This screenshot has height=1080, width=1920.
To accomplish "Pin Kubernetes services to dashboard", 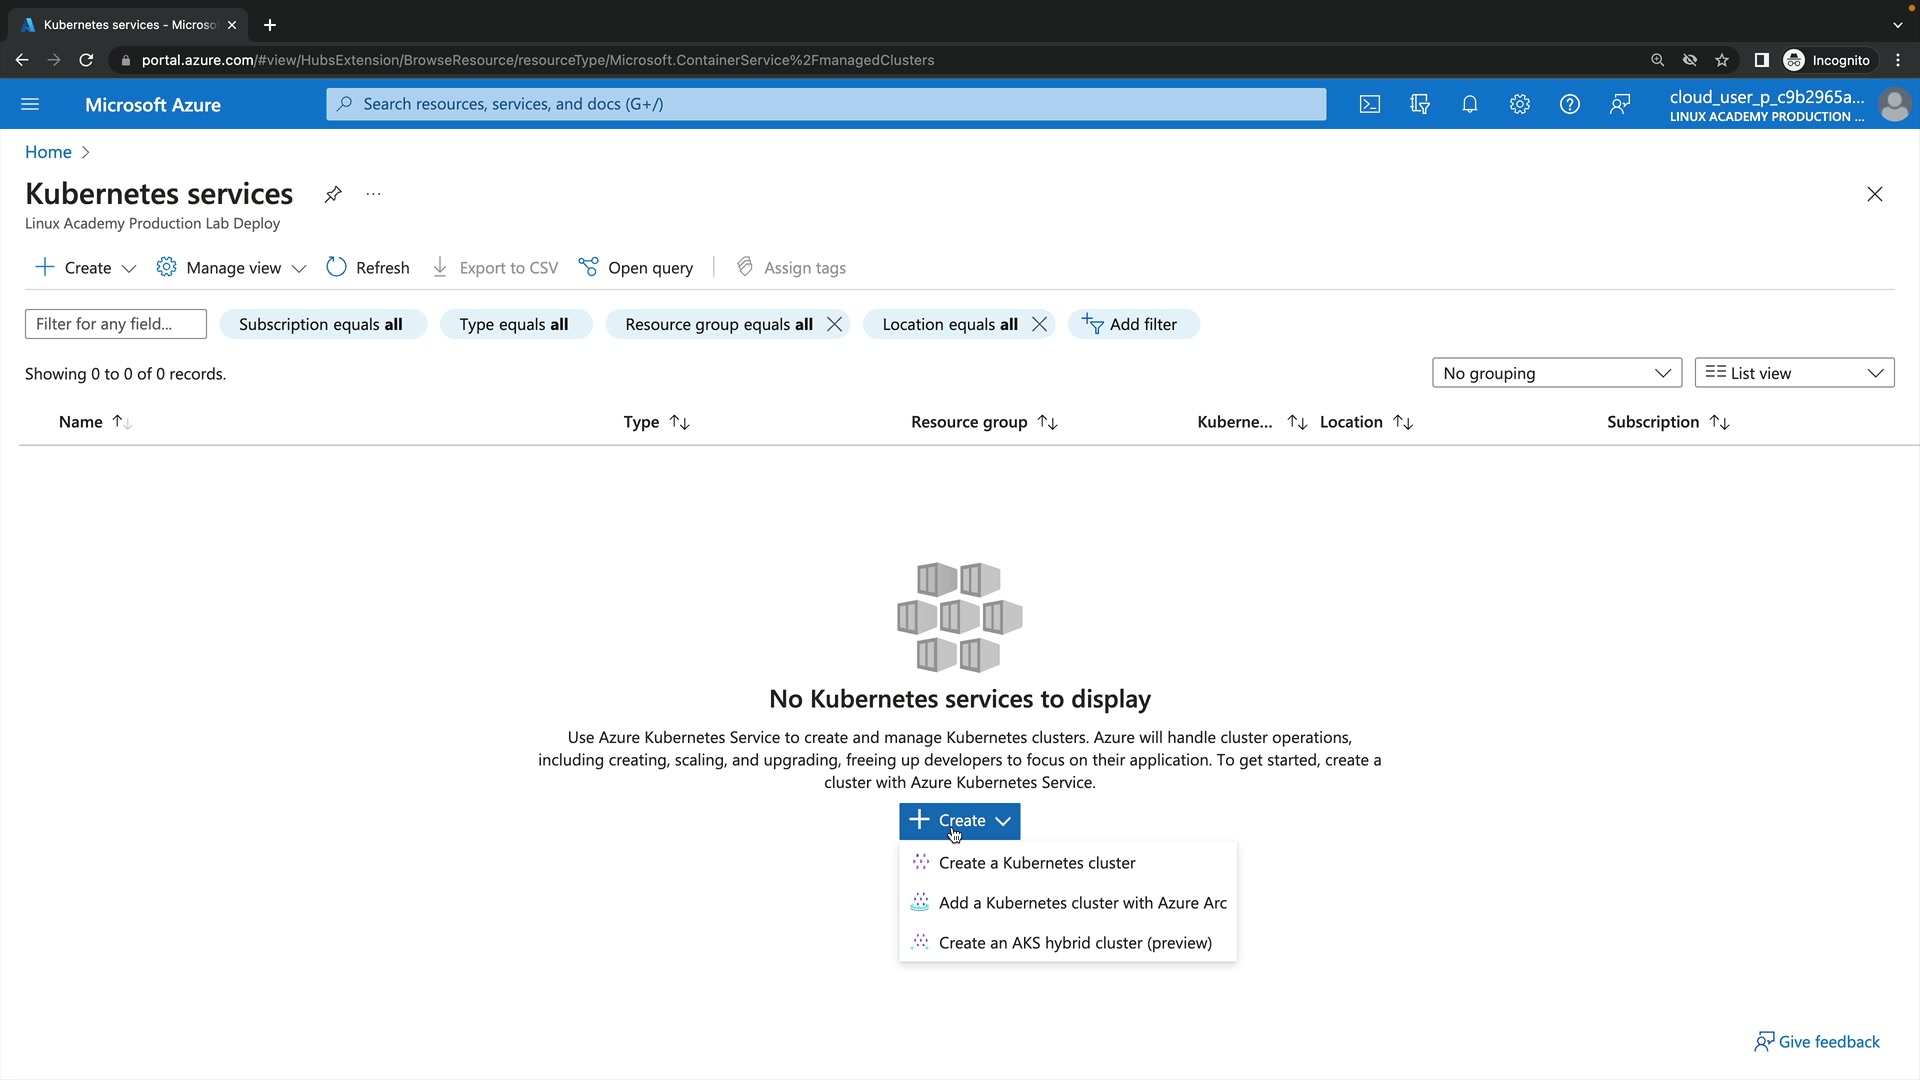I will tap(333, 194).
